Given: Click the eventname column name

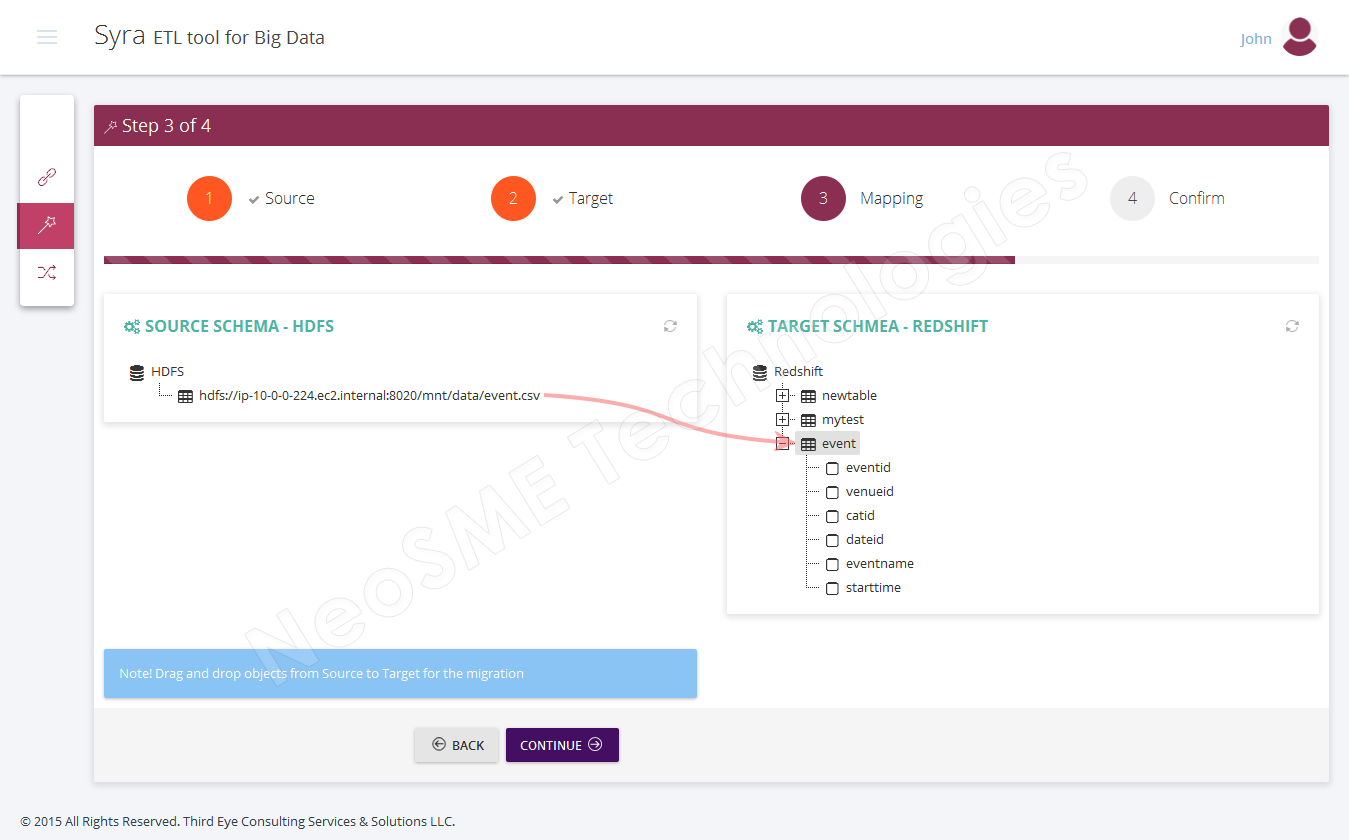Looking at the screenshot, I should point(880,564).
